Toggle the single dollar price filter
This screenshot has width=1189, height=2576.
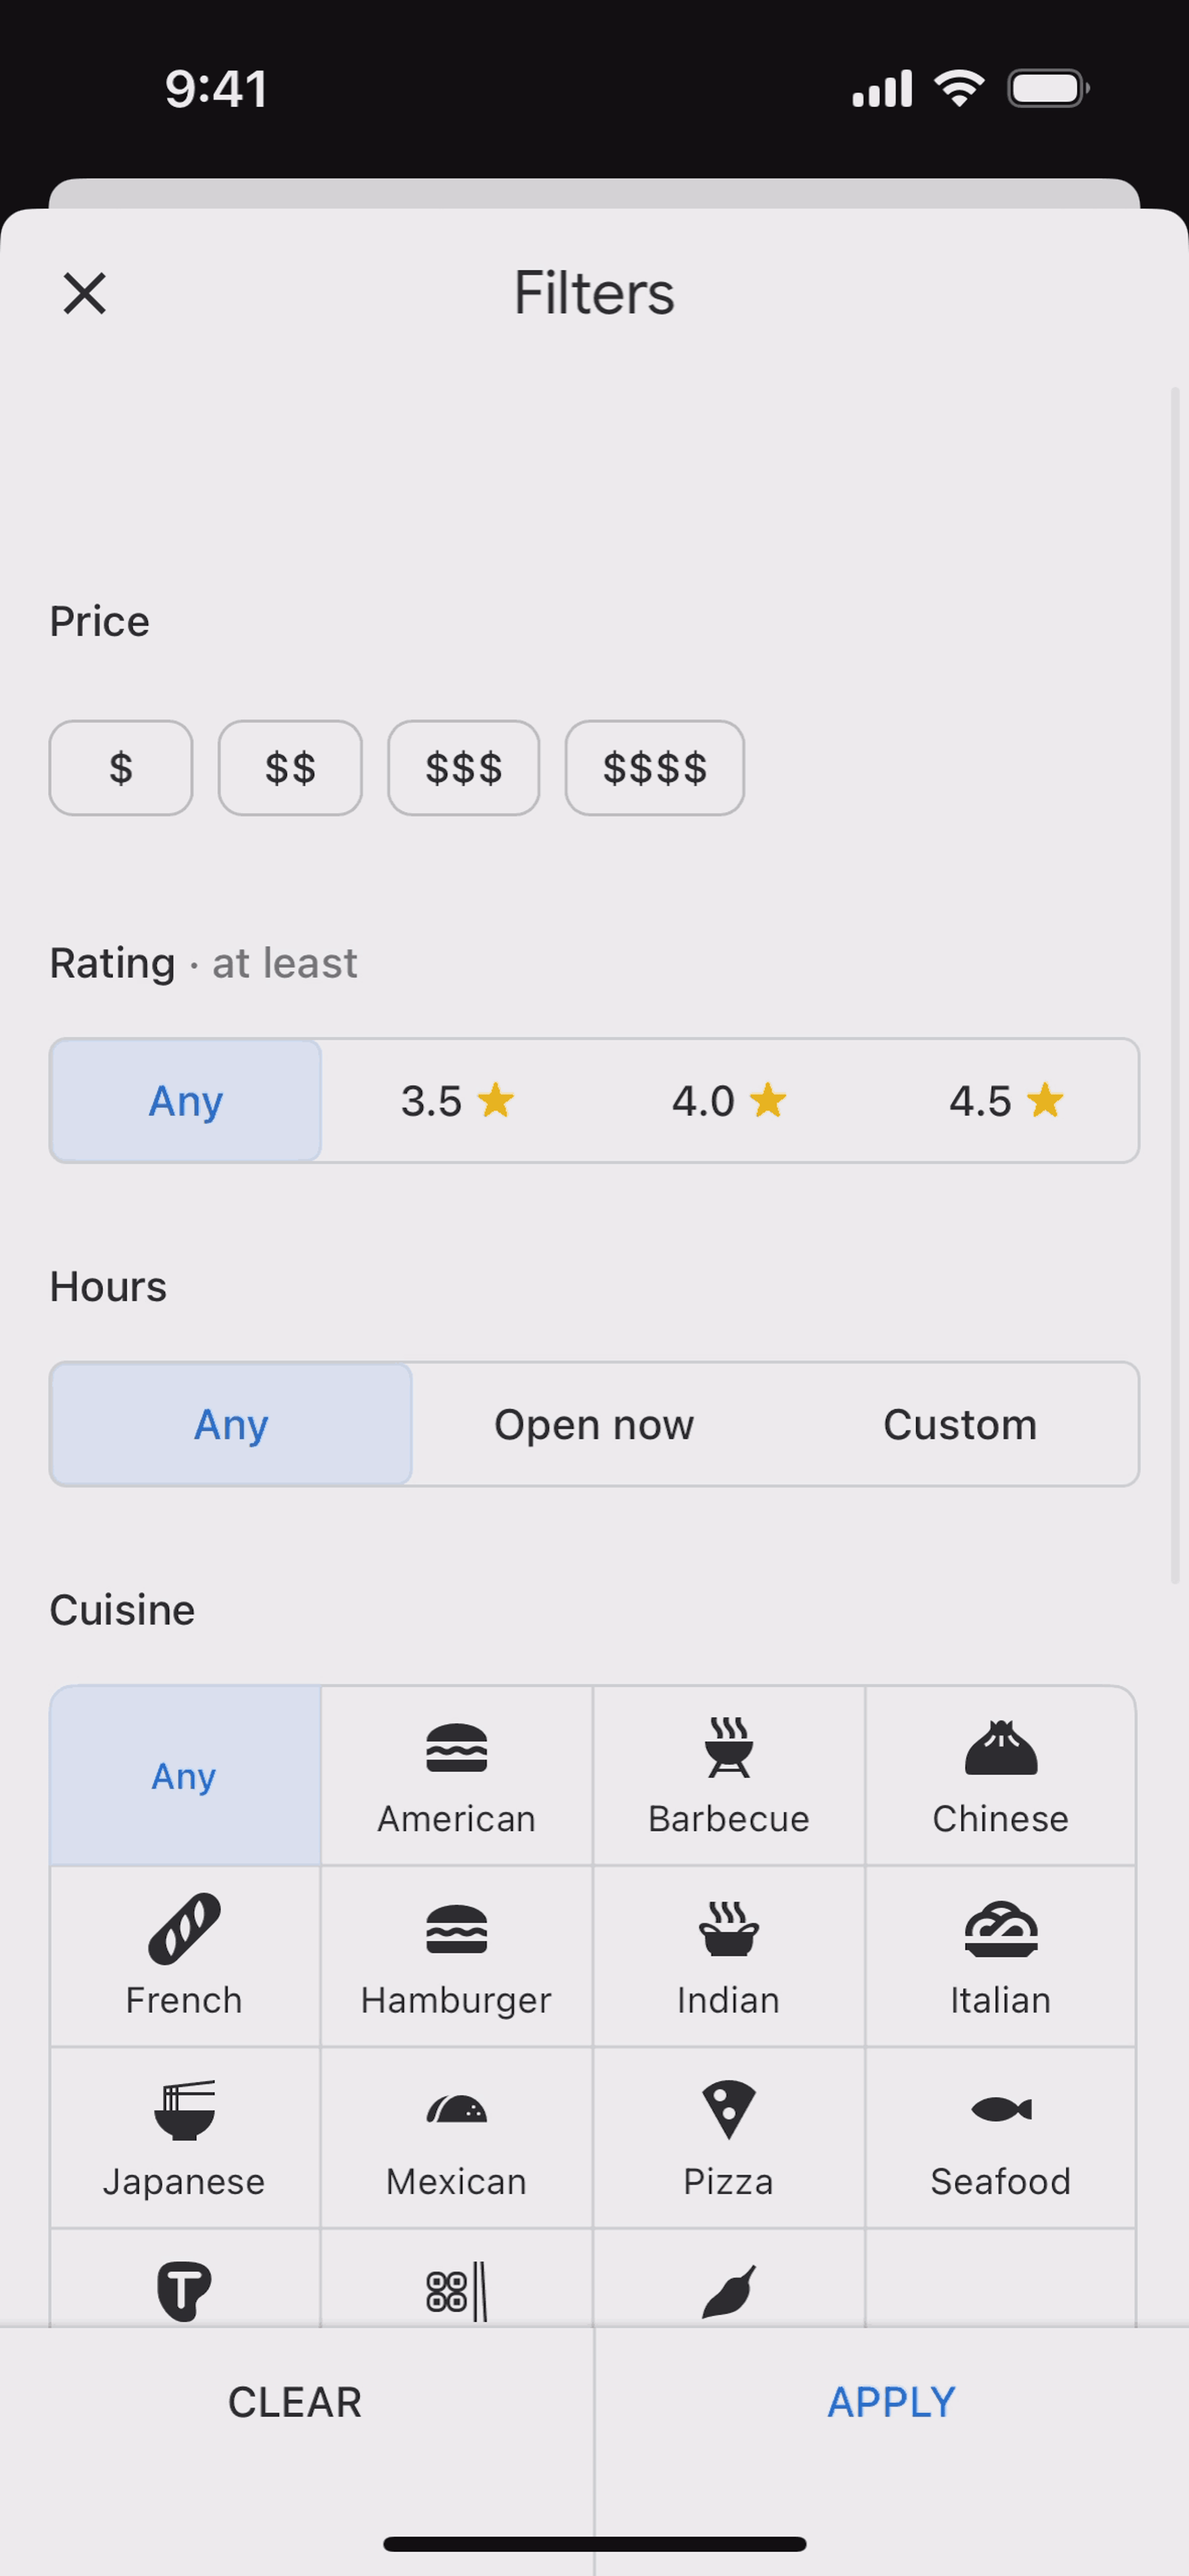[x=121, y=768]
